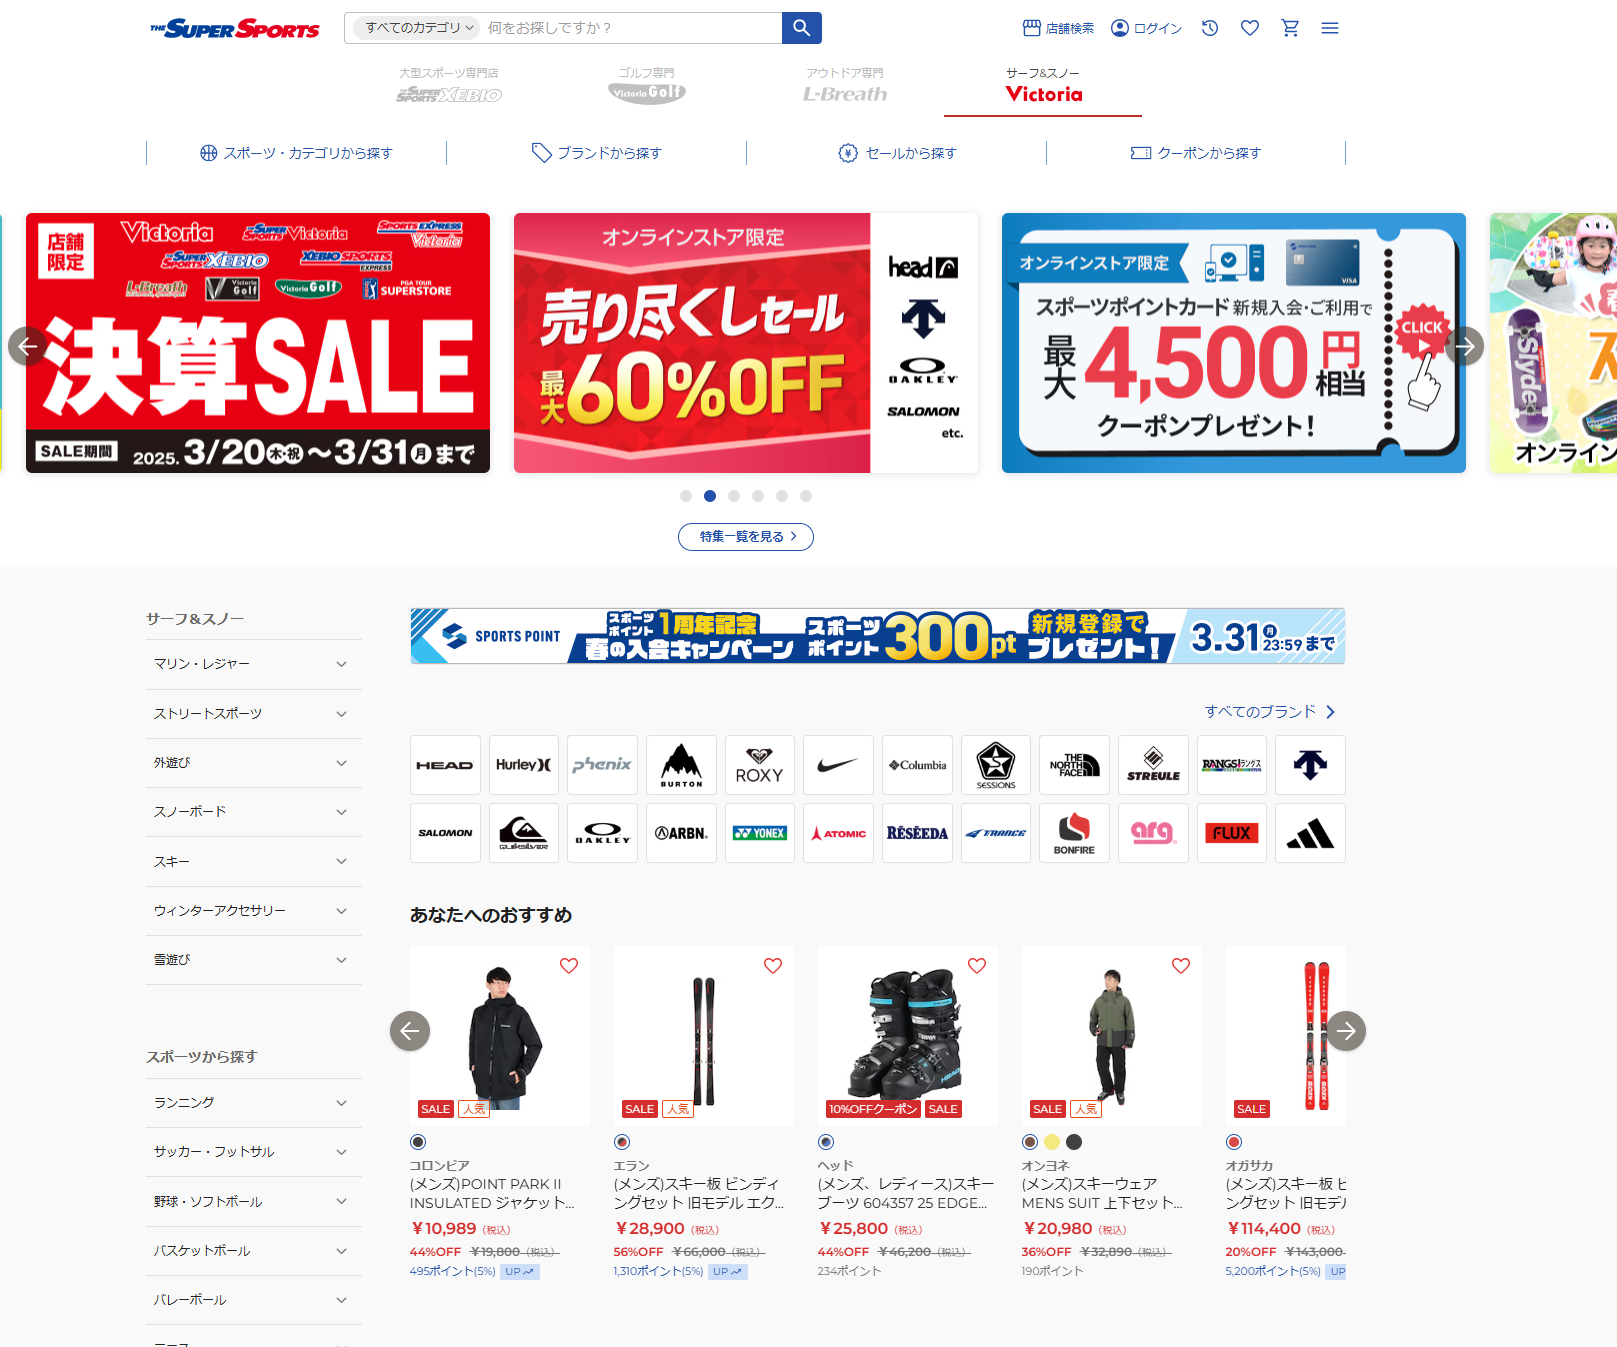Click the Nike brand logo tile
1617x1347 pixels.
(x=838, y=765)
